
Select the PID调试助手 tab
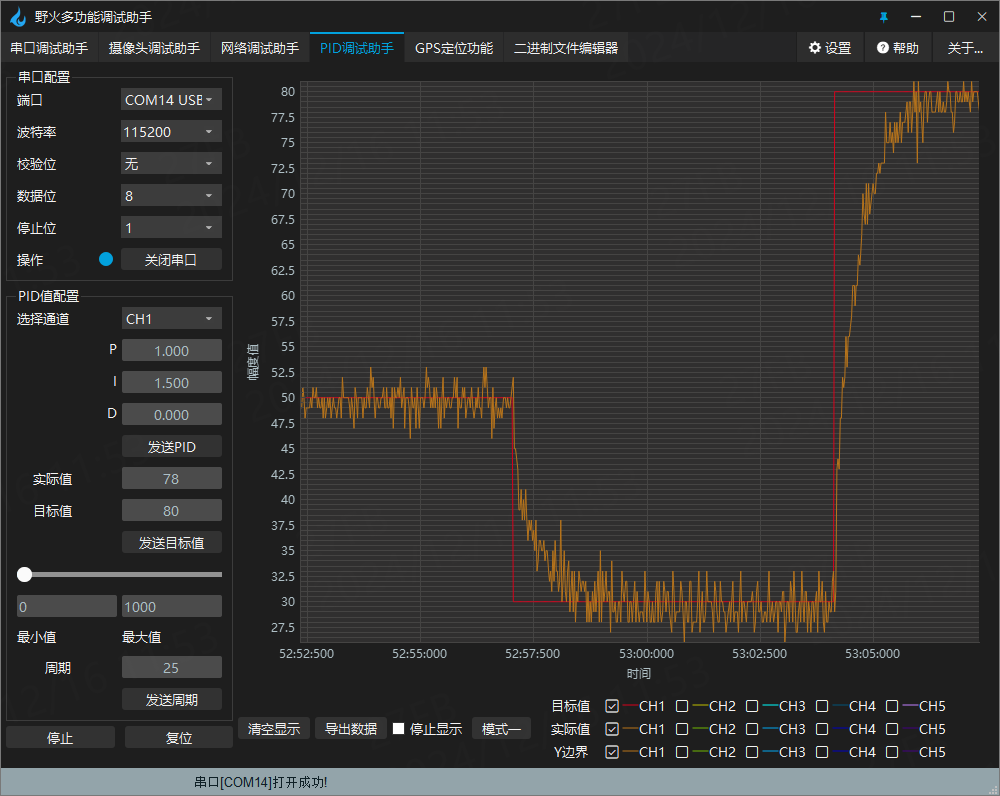pos(357,48)
